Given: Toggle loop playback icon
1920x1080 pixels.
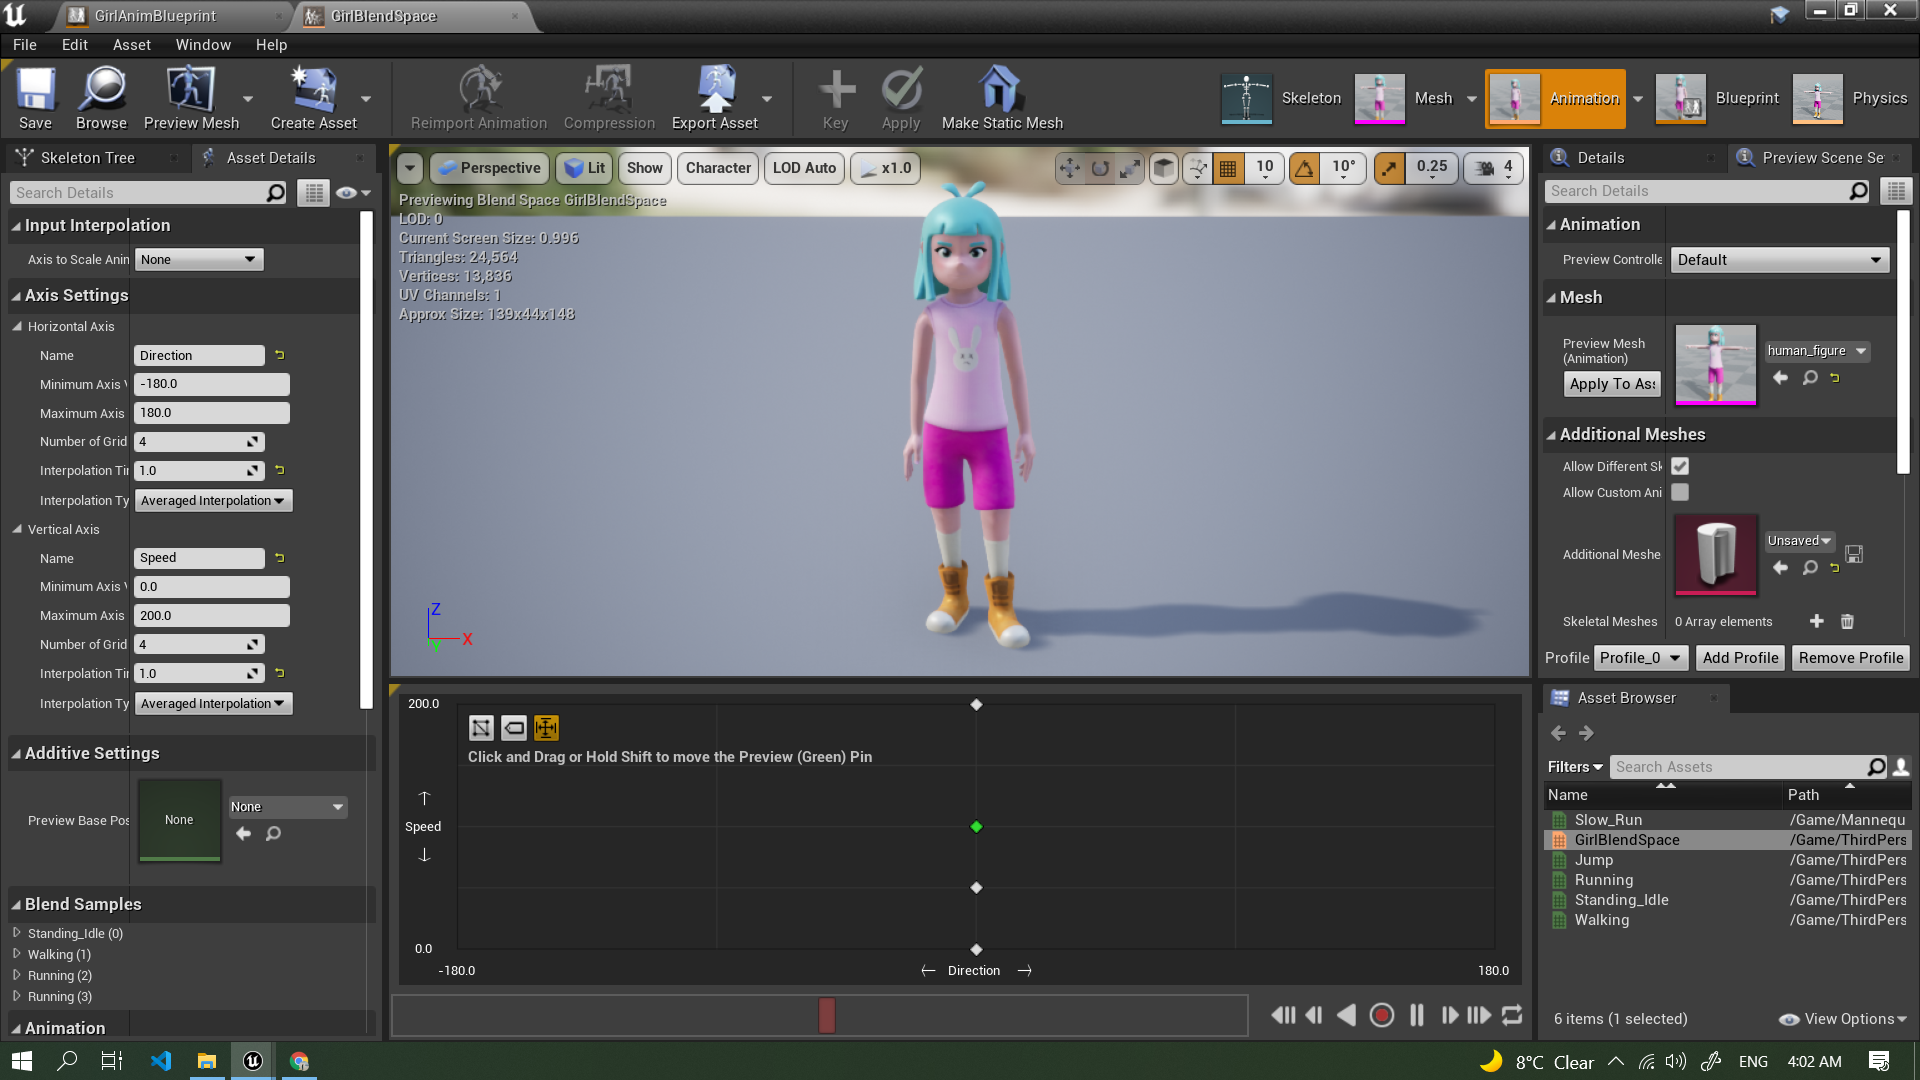Looking at the screenshot, I should pos(1512,1015).
